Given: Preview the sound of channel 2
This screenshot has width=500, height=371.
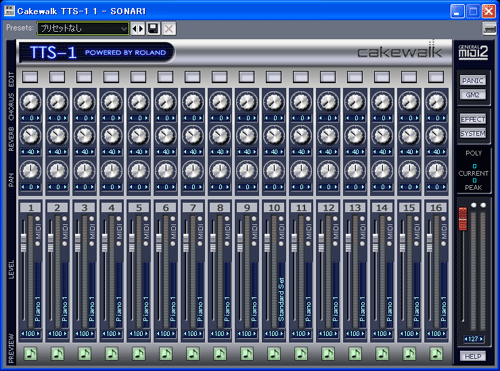Looking at the screenshot, I should pyautogui.click(x=58, y=354).
